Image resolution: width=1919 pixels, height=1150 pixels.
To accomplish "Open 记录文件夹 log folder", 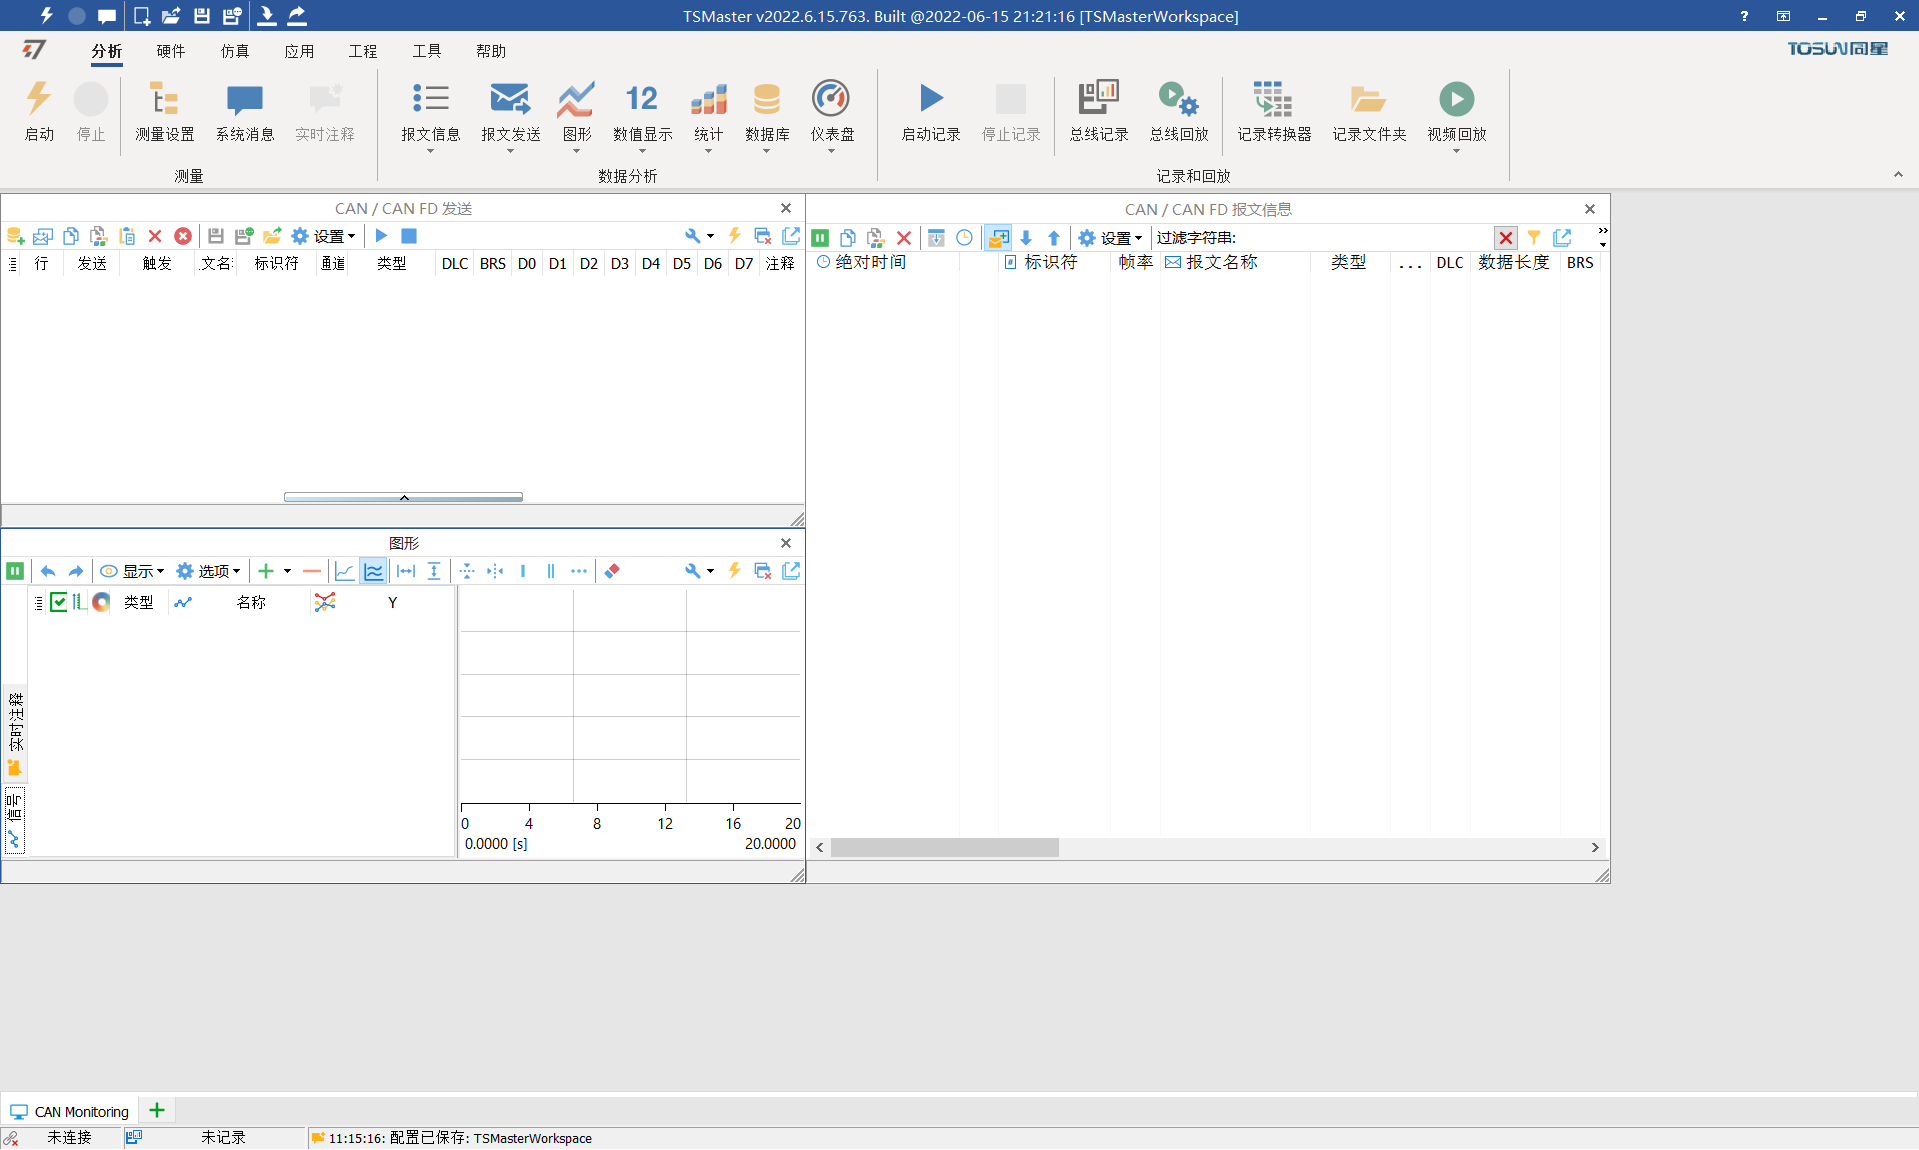I will pyautogui.click(x=1369, y=111).
